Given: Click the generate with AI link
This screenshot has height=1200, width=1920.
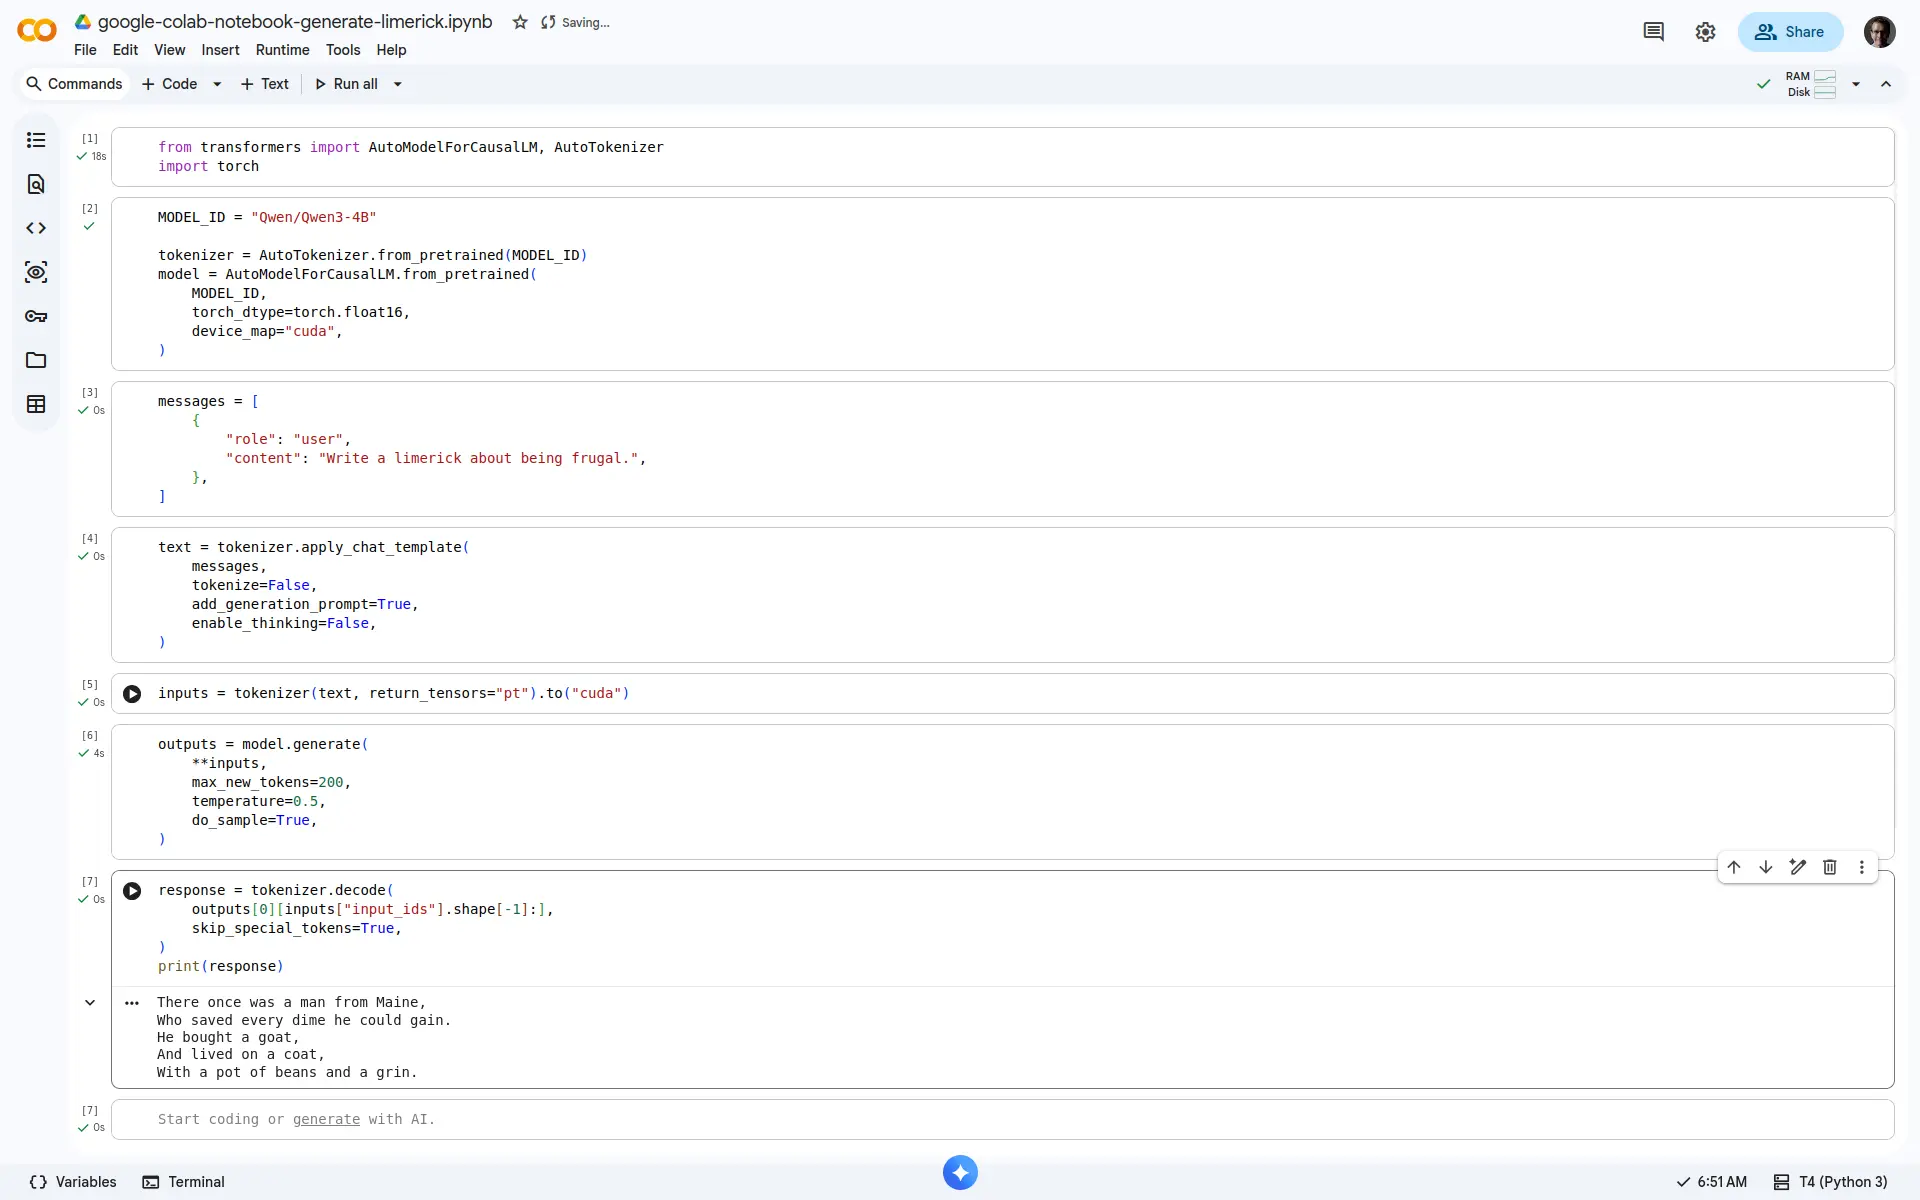Looking at the screenshot, I should click(x=326, y=1120).
